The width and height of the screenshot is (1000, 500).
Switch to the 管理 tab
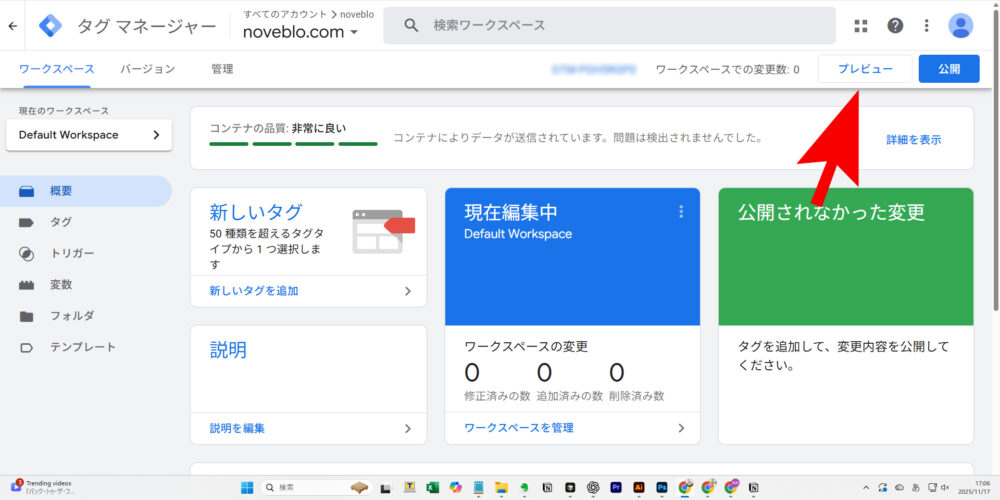222,69
